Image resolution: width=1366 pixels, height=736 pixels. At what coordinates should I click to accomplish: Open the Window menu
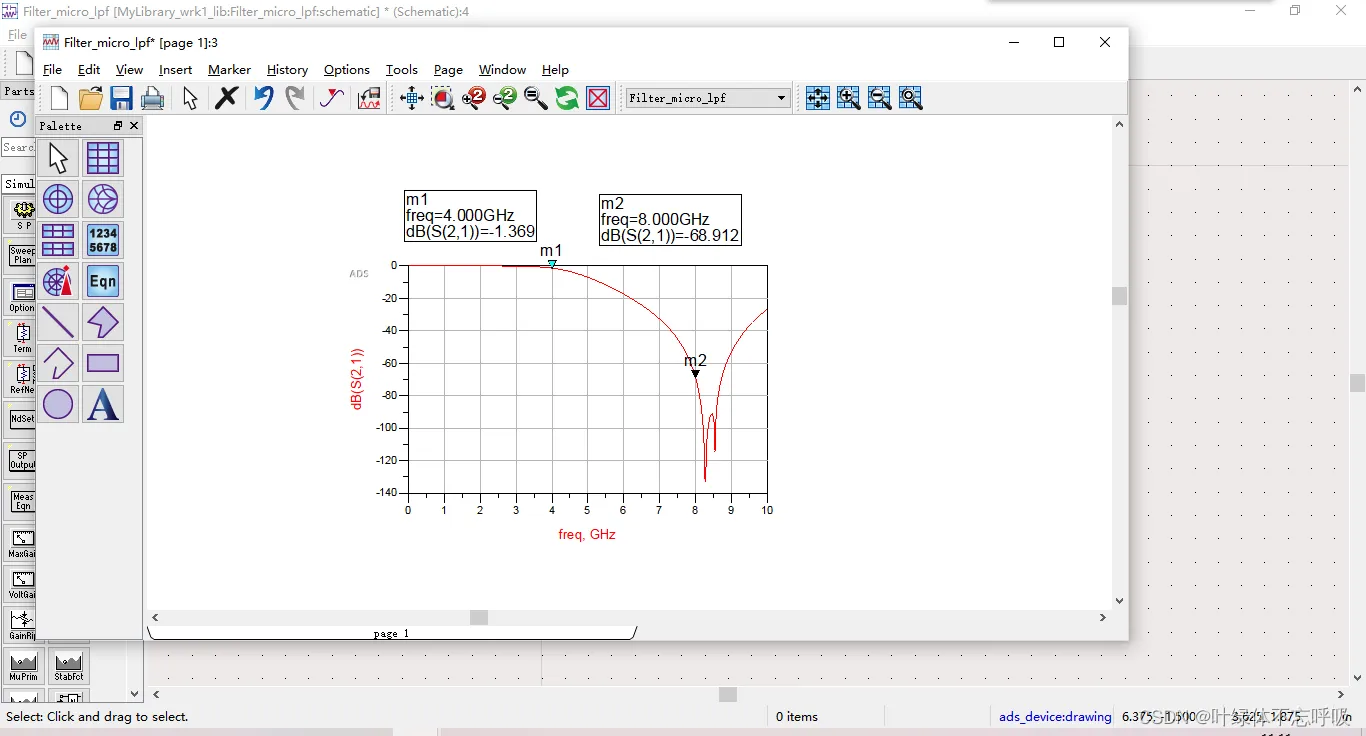coord(502,70)
